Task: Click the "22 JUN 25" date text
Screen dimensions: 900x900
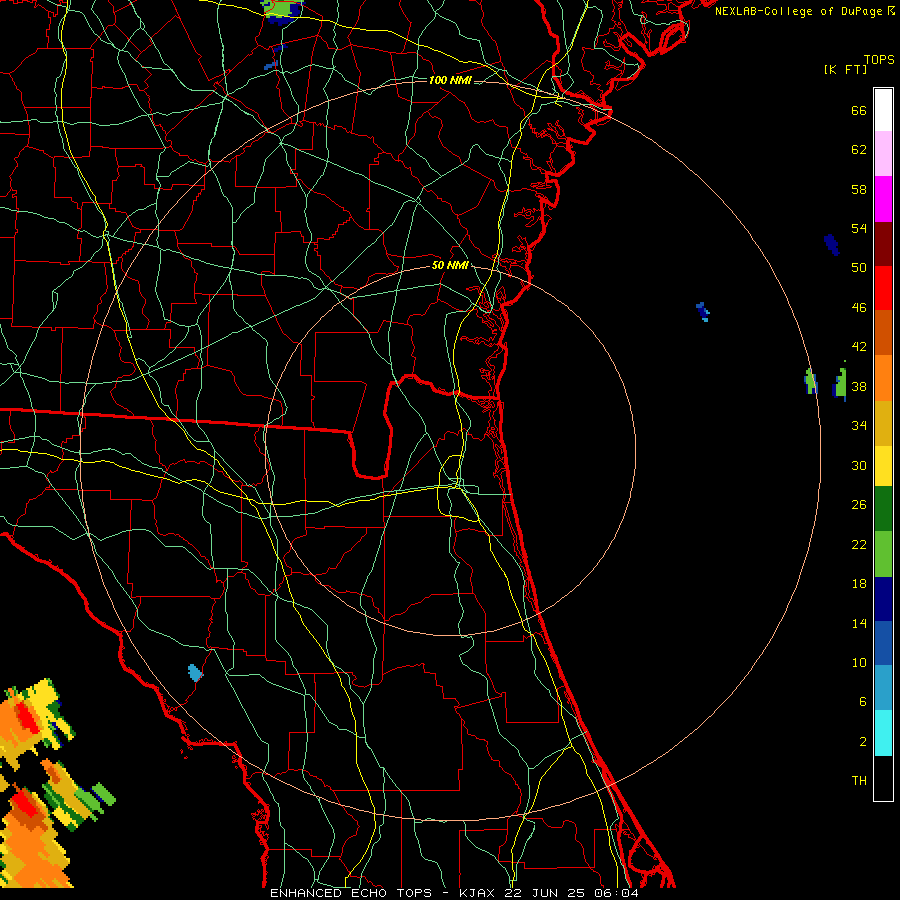Action: click(x=546, y=893)
